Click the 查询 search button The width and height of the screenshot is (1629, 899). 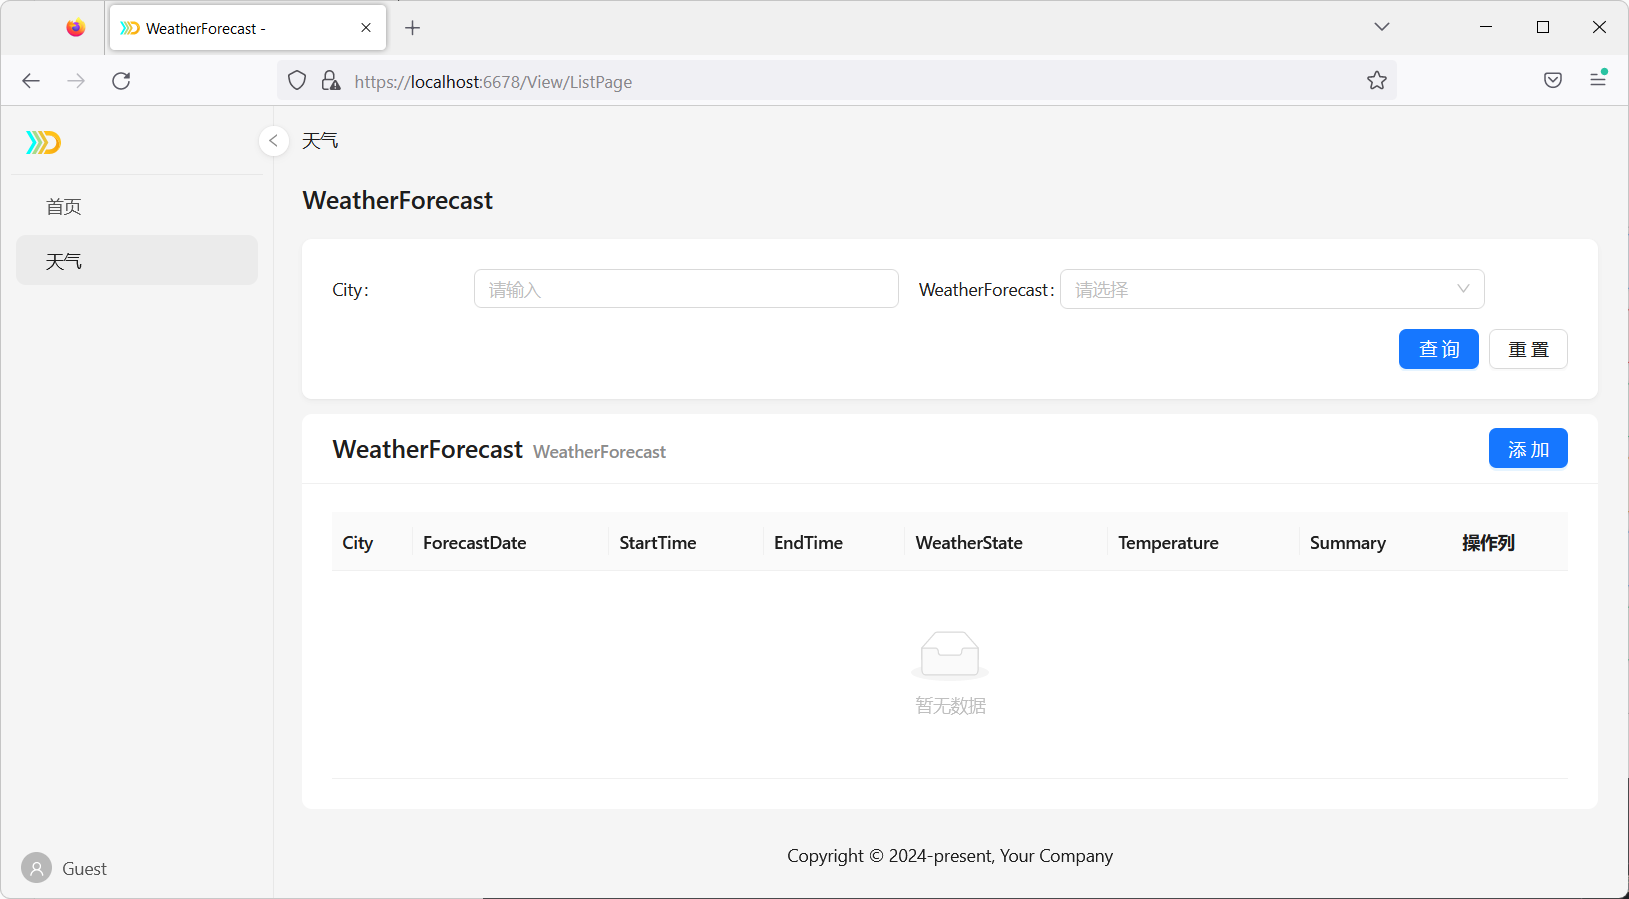[x=1439, y=349]
